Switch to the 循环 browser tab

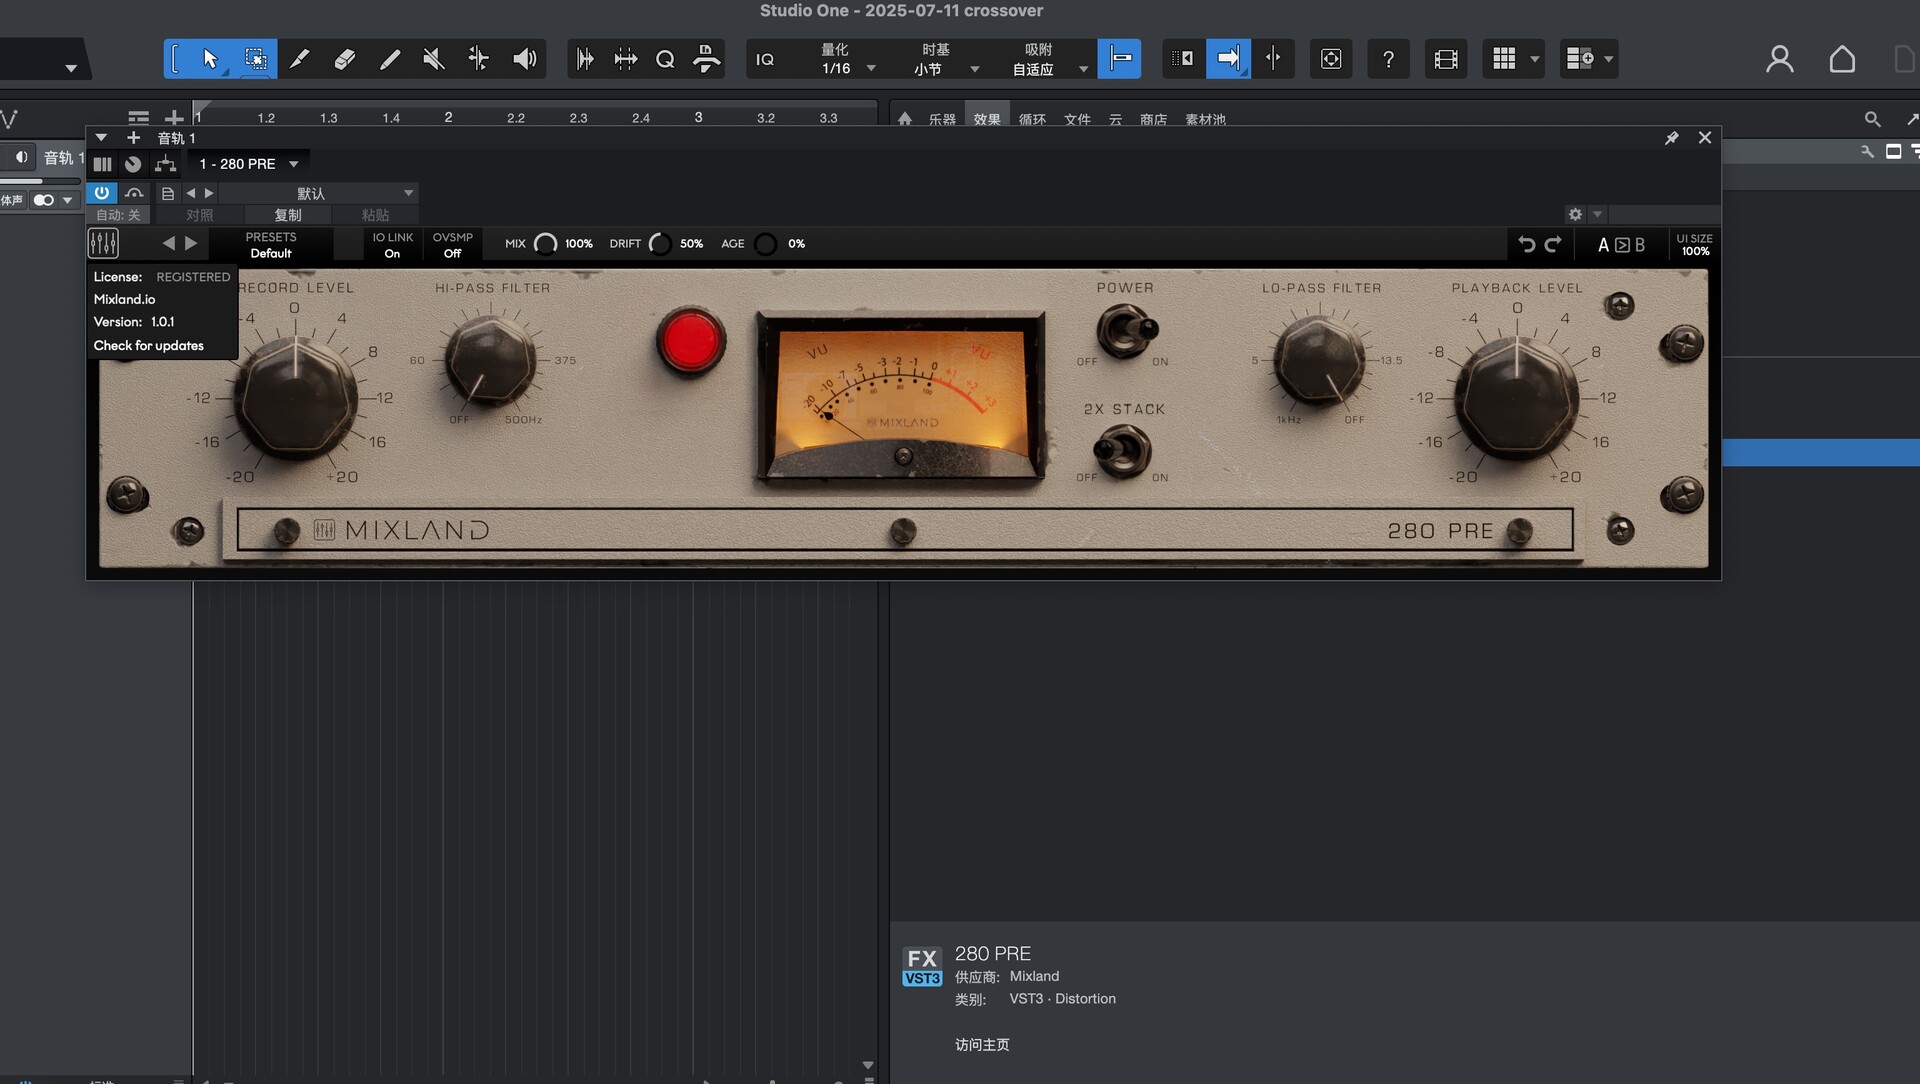pyautogui.click(x=1032, y=119)
